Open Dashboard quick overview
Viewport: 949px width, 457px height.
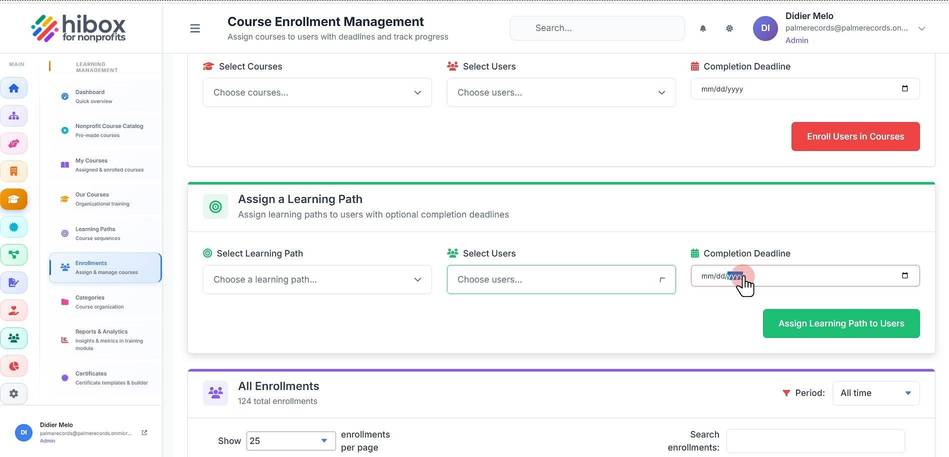(x=105, y=96)
